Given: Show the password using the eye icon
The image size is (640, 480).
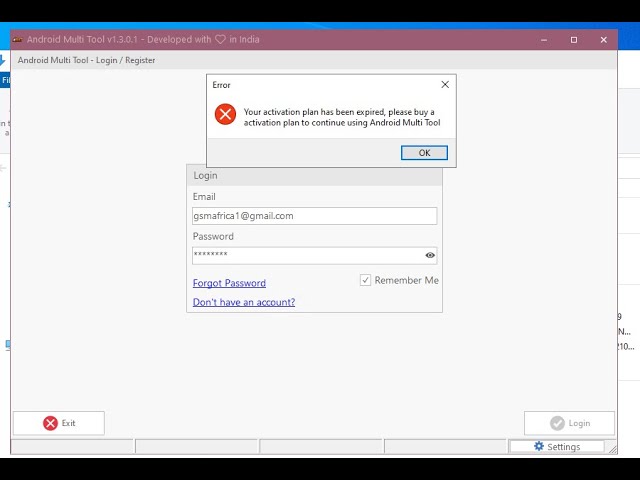Looking at the screenshot, I should coord(430,255).
